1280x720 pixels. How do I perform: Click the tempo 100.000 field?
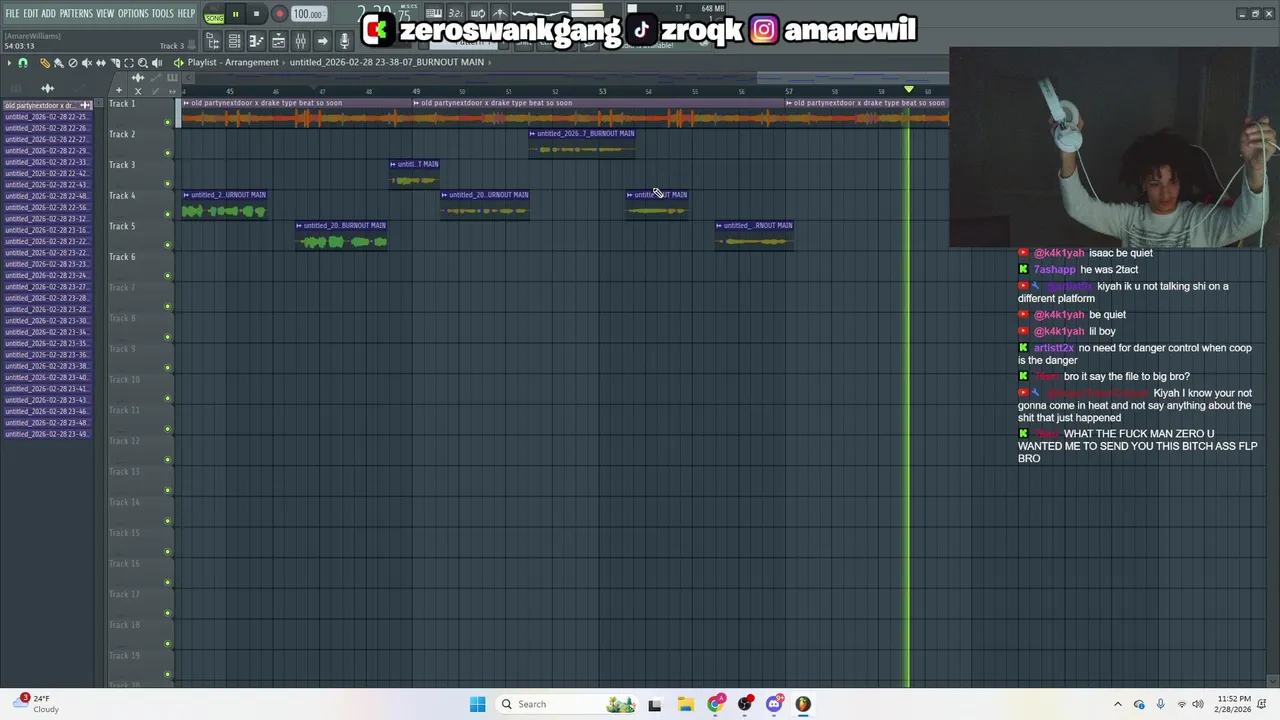[x=308, y=14]
